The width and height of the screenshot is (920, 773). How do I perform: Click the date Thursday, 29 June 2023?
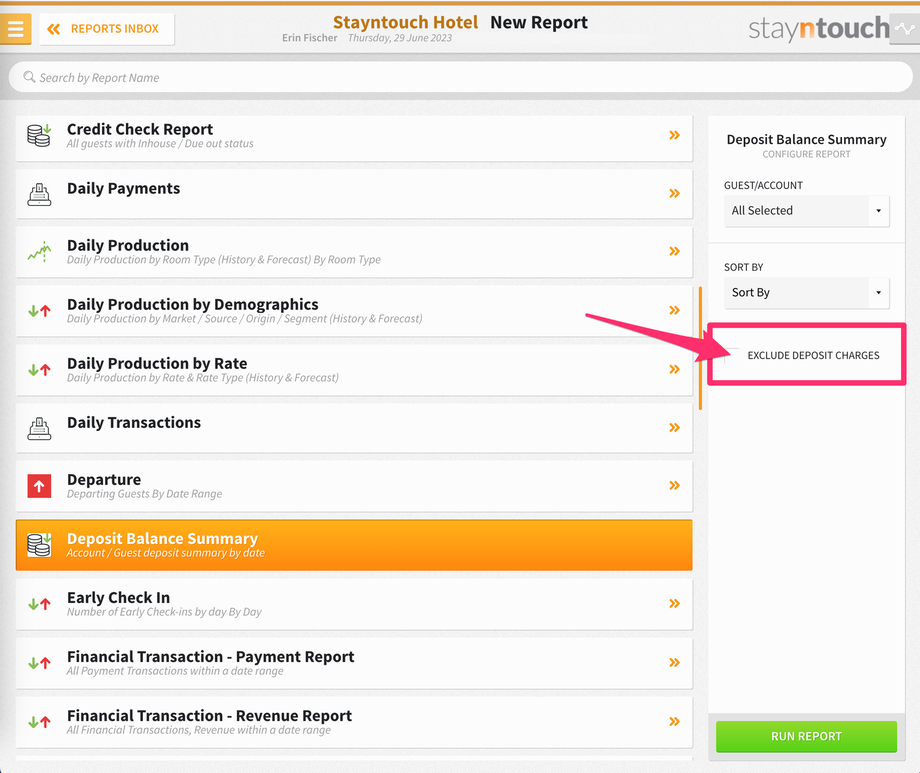400,38
